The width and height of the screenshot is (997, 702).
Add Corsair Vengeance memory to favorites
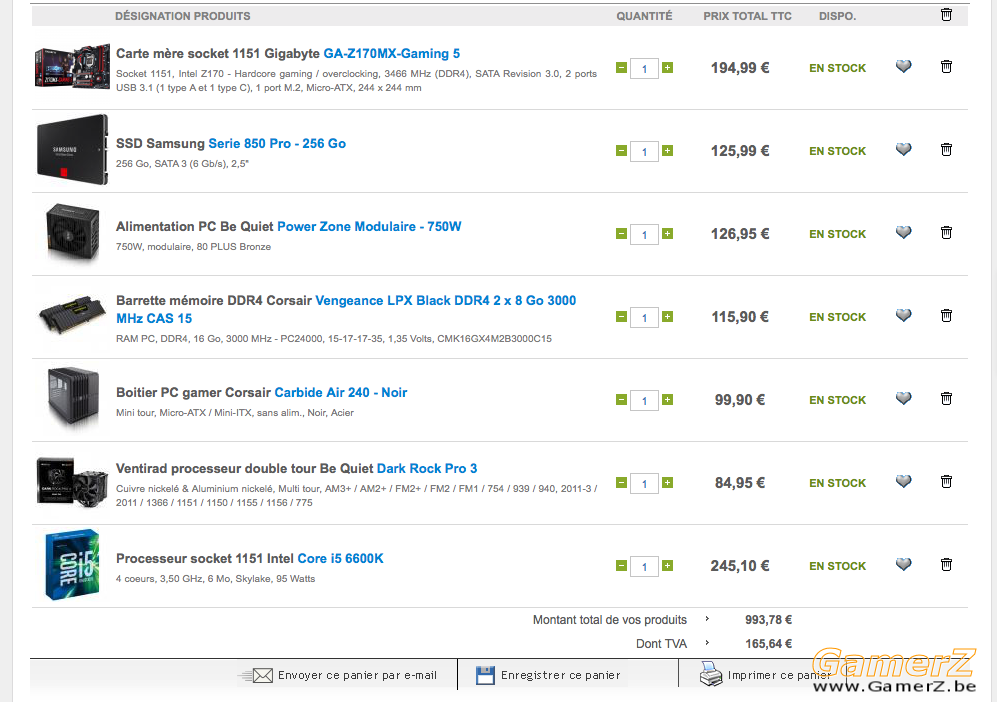coord(904,315)
